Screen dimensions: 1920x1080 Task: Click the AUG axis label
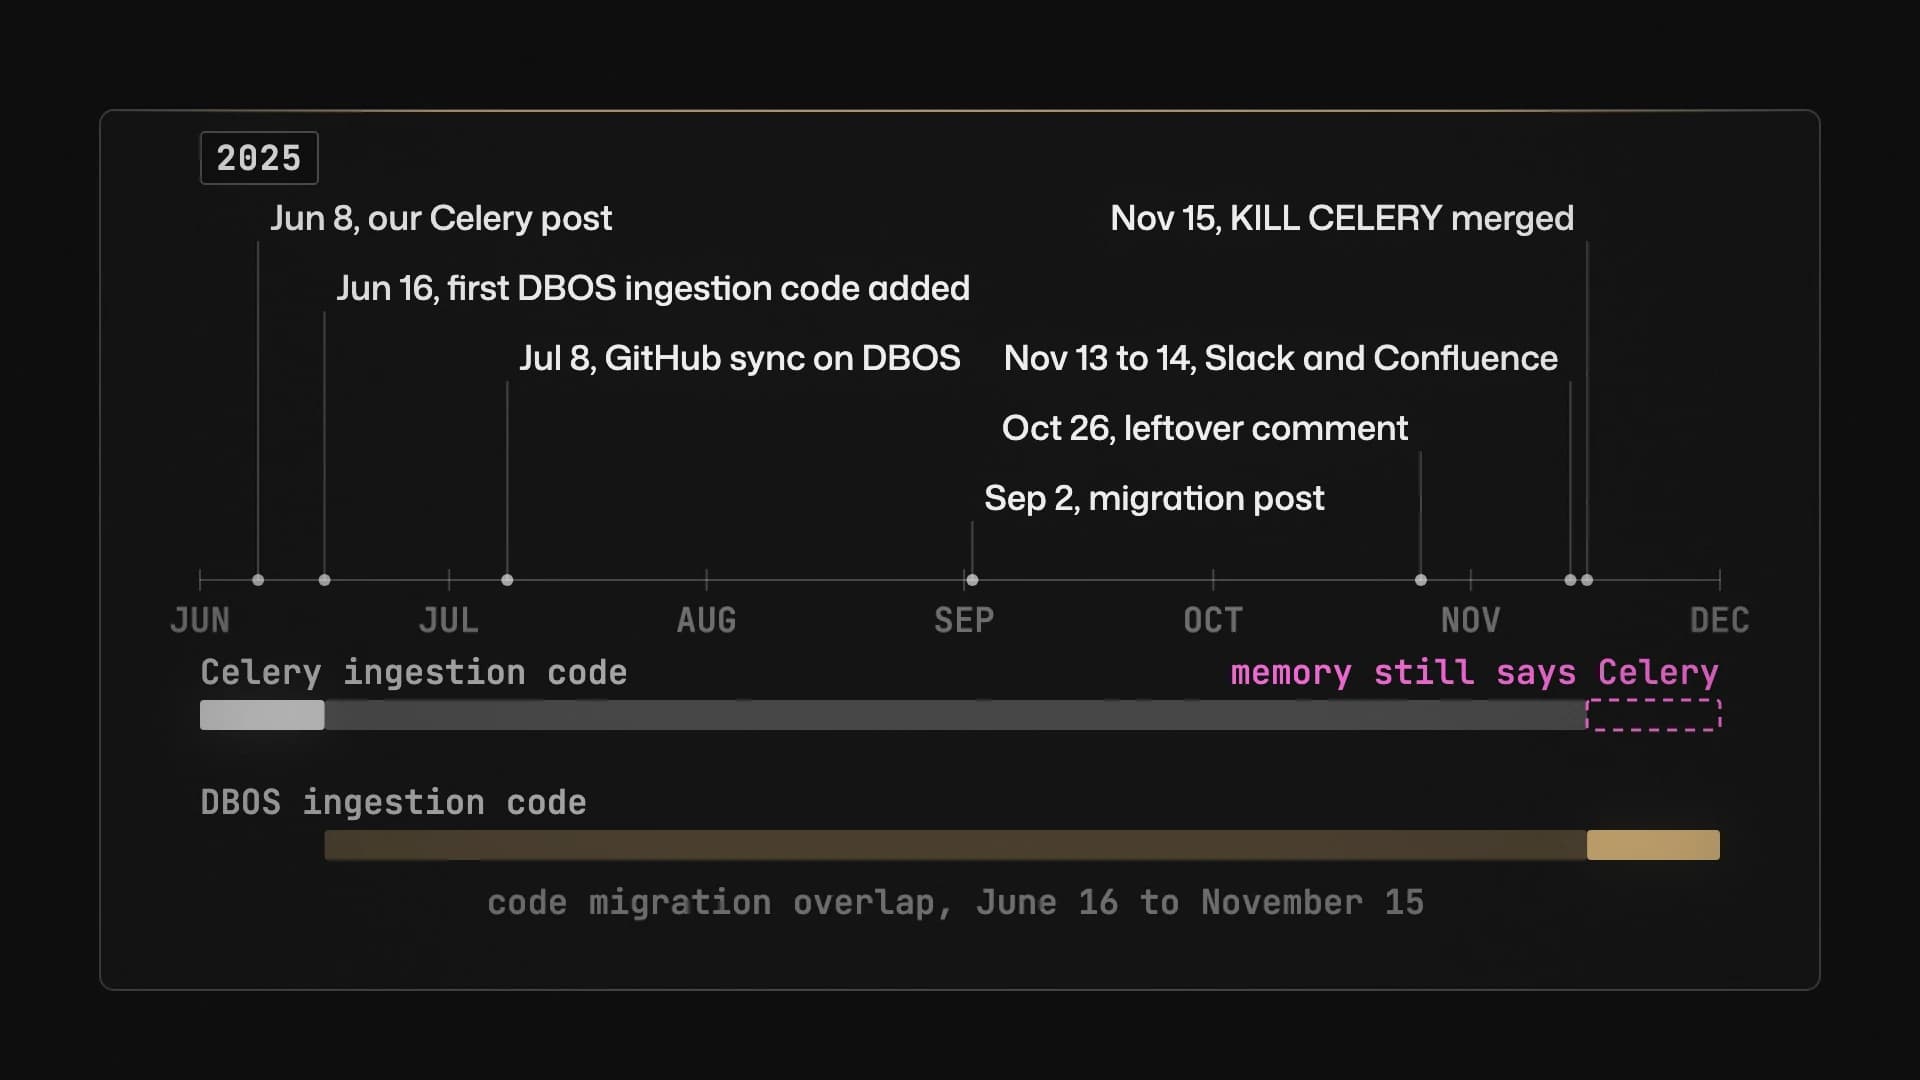click(x=707, y=620)
